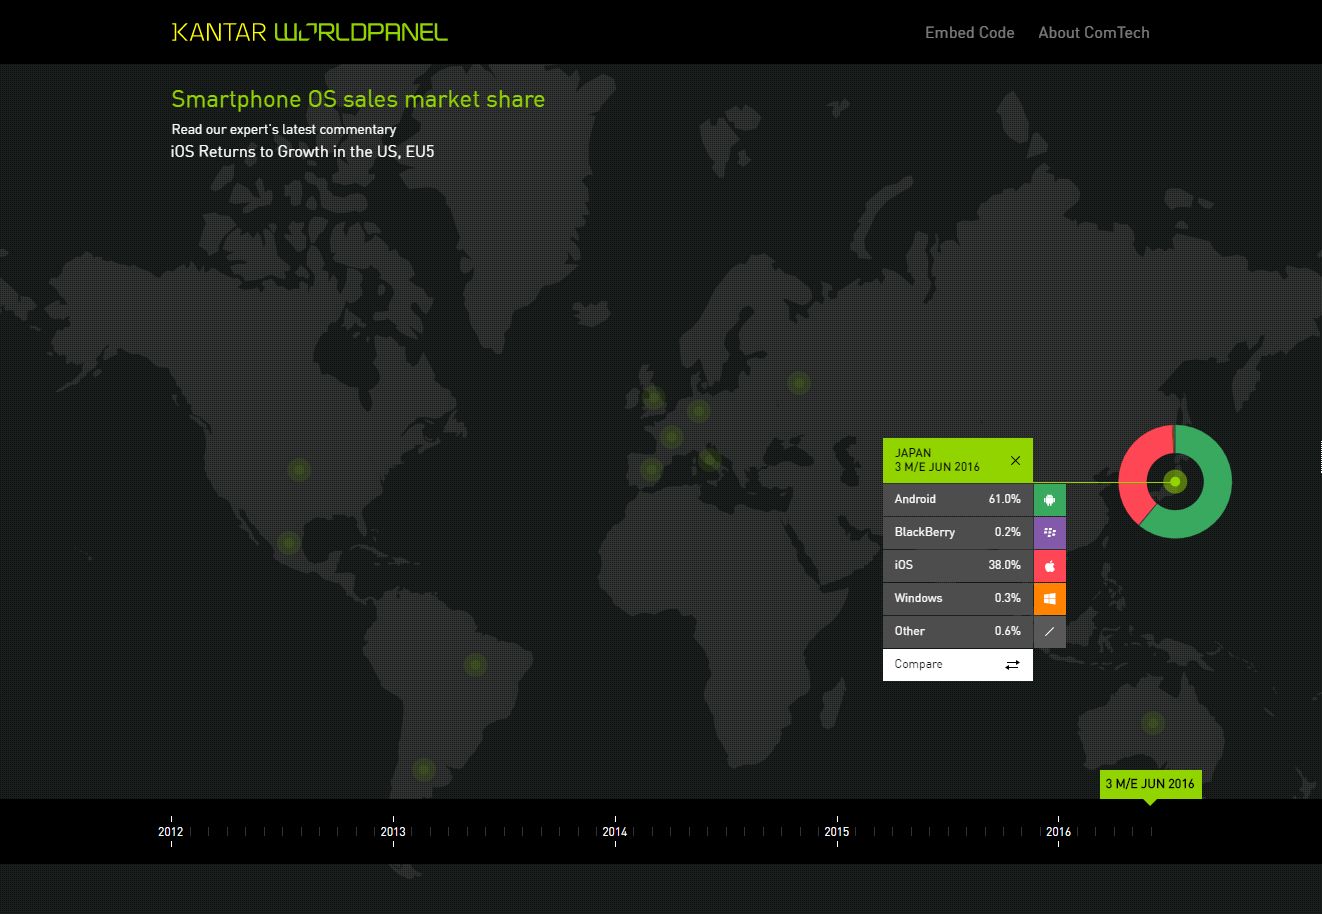Click the Other 0.6% row

(958, 632)
